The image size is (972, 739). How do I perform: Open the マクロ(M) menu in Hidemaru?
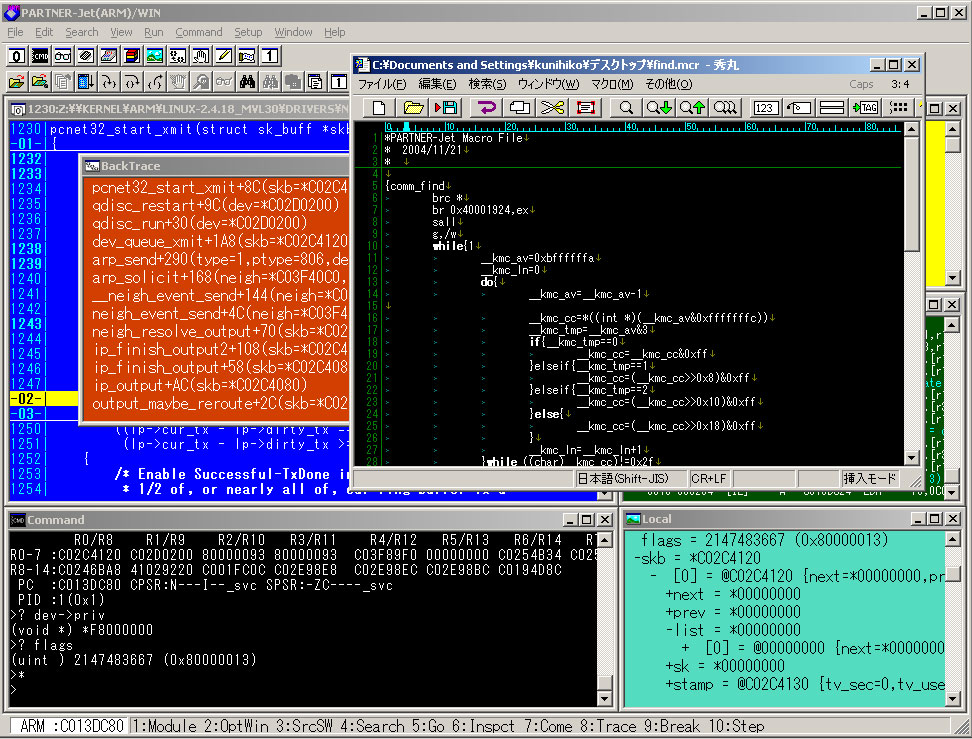[612, 84]
